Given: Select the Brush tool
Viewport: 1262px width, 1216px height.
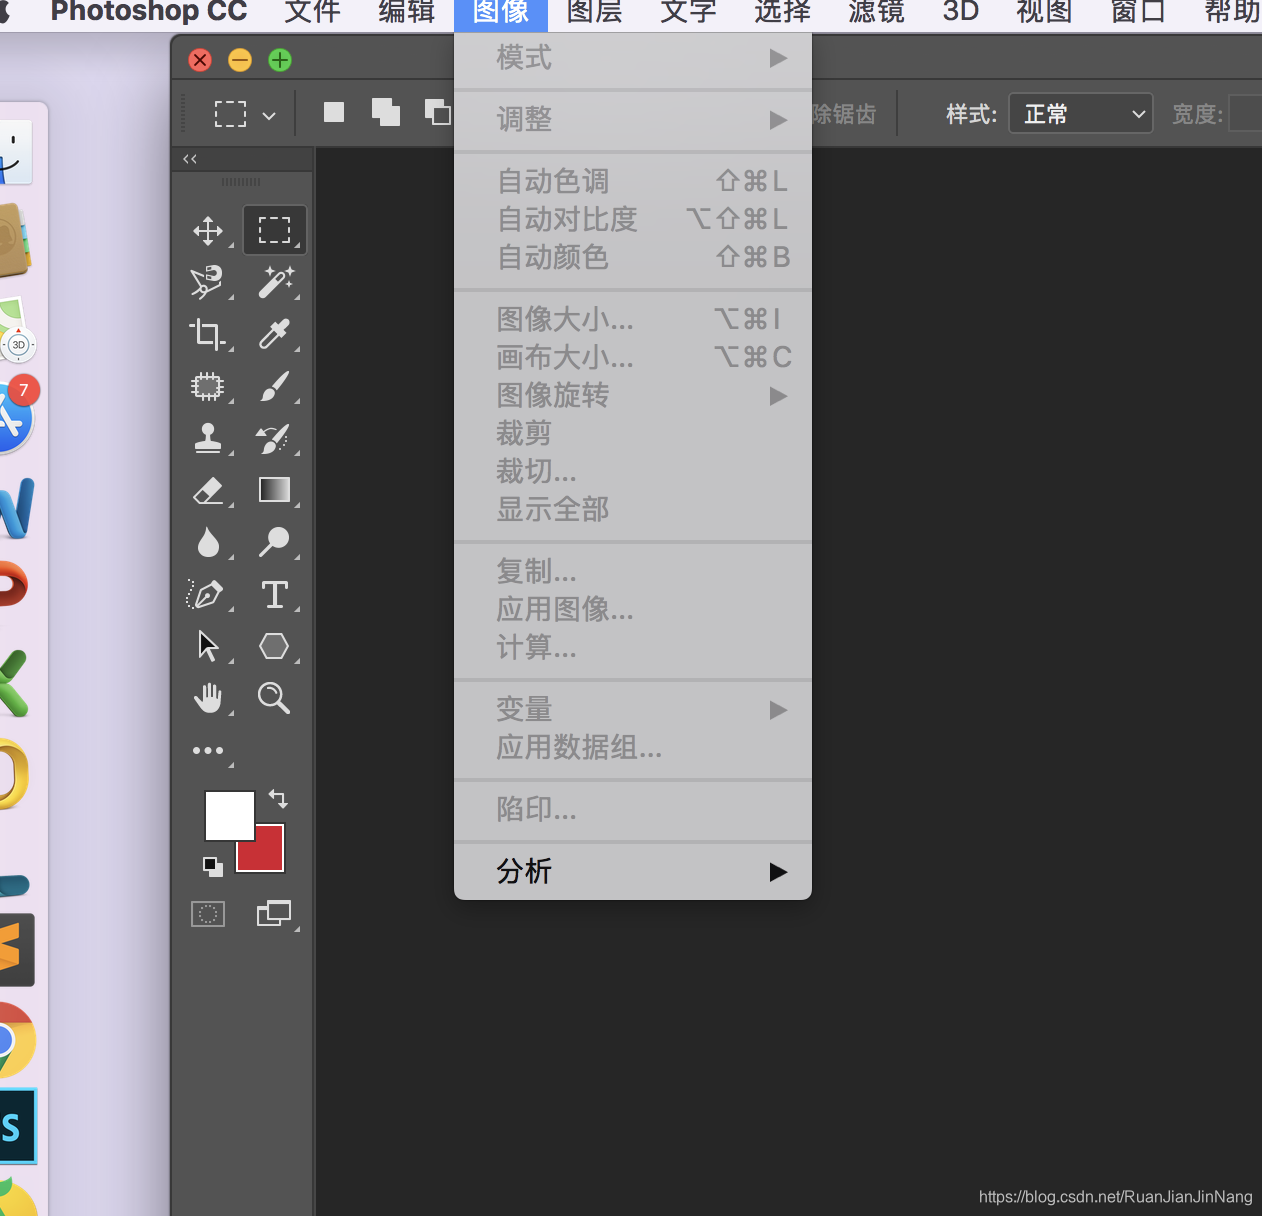Looking at the screenshot, I should pos(275,386).
